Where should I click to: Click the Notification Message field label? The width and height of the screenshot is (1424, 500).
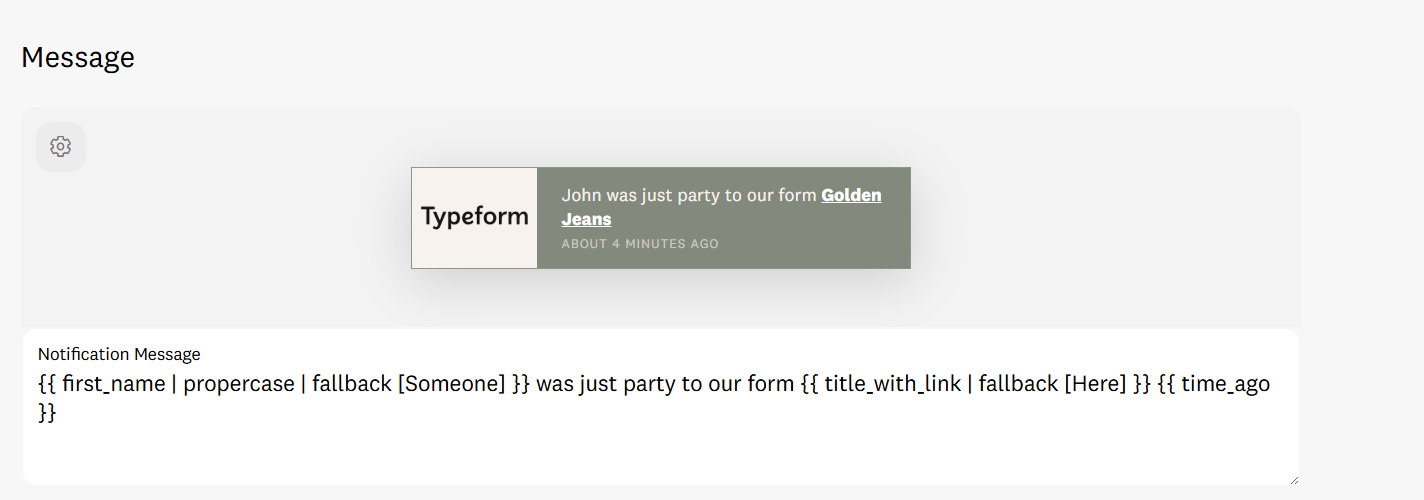pos(119,354)
